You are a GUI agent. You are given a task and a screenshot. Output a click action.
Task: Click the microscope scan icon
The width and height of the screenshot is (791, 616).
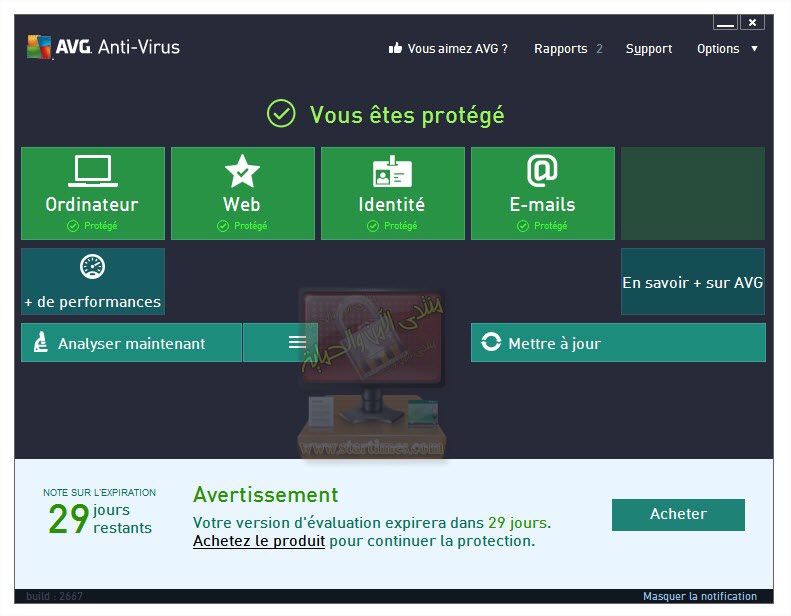point(40,342)
